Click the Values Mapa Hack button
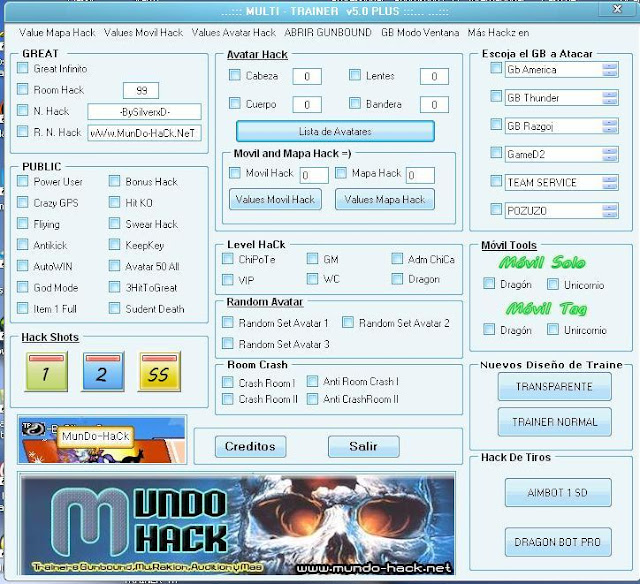Viewport: 640px width, 584px height. click(384, 200)
